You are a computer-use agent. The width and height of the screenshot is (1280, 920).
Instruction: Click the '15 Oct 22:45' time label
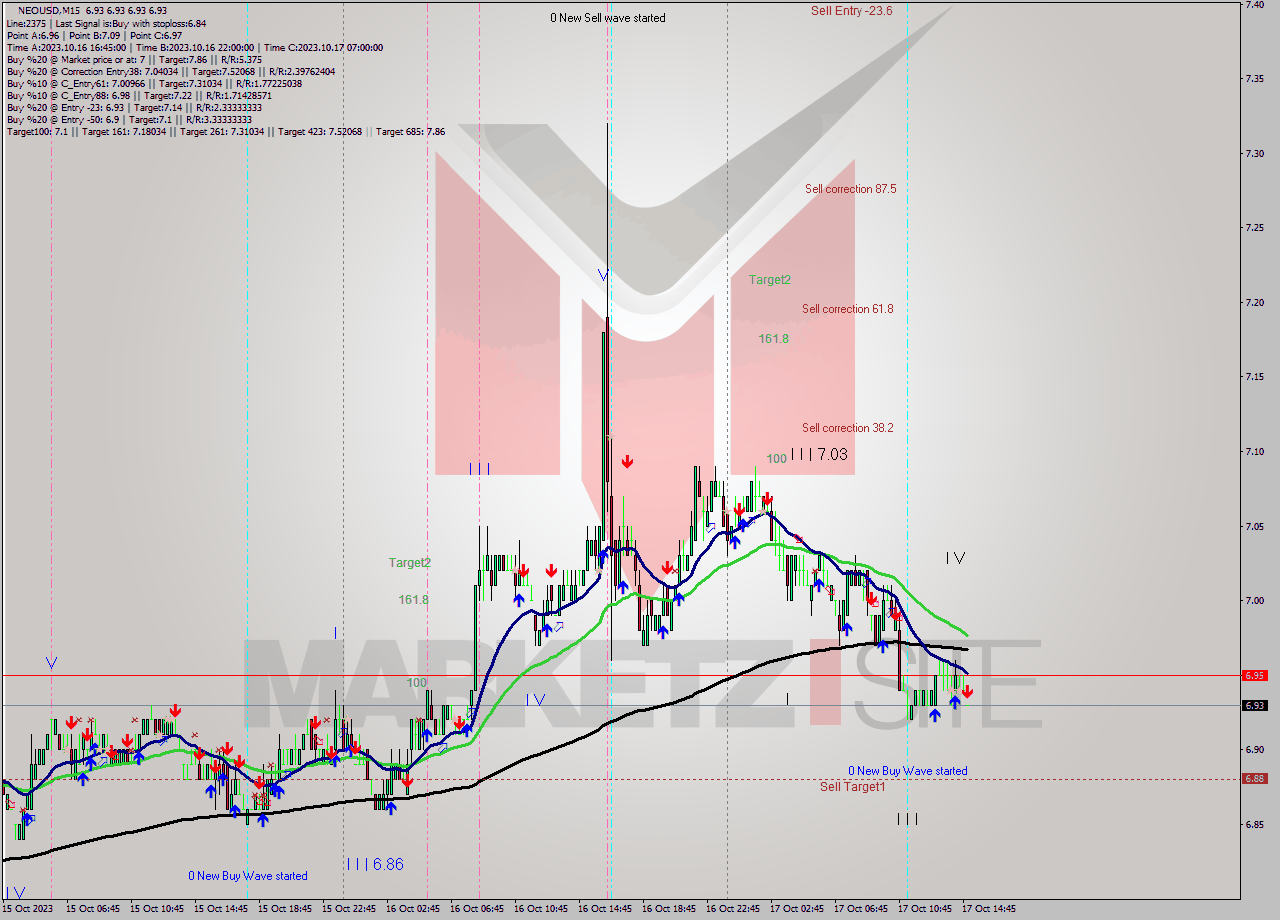point(349,909)
